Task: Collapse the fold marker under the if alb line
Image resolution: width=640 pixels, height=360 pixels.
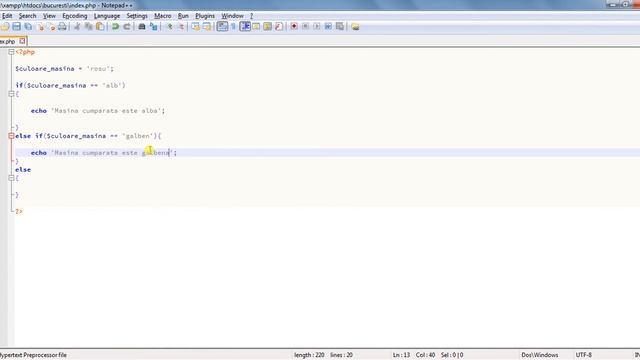Action: coord(11,94)
